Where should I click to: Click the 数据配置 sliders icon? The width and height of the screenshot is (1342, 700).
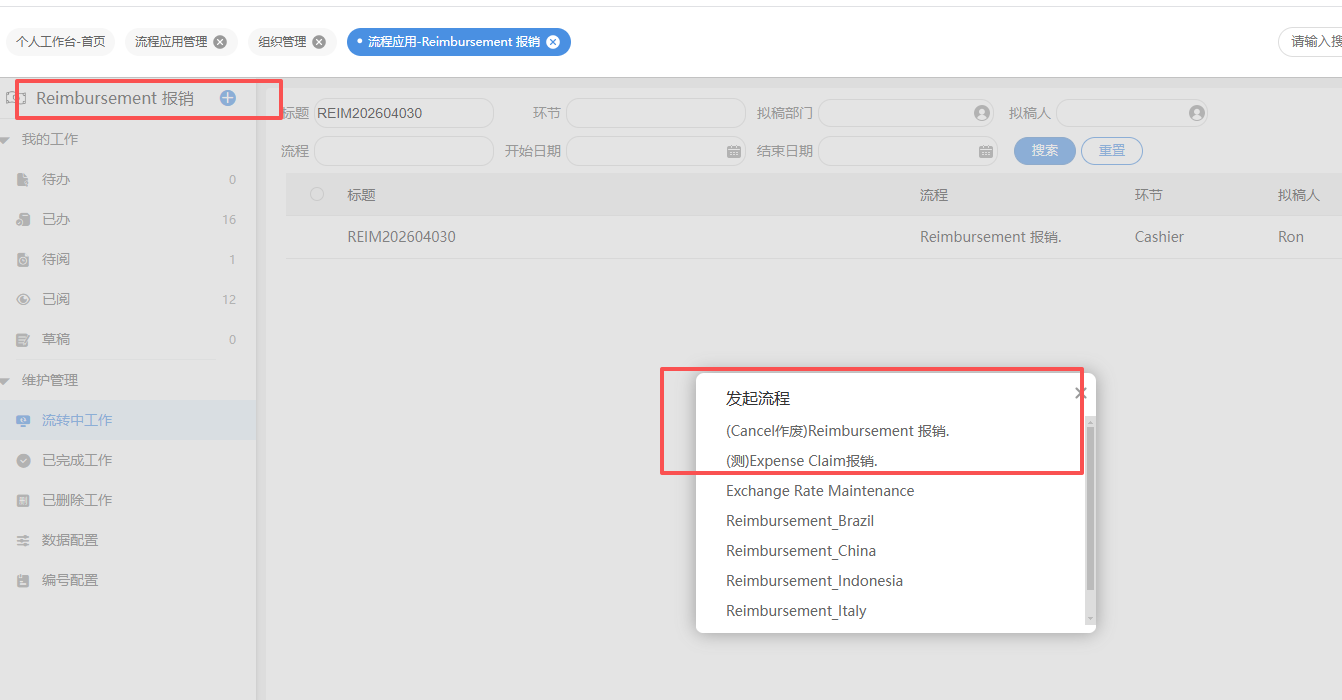click(x=23, y=541)
